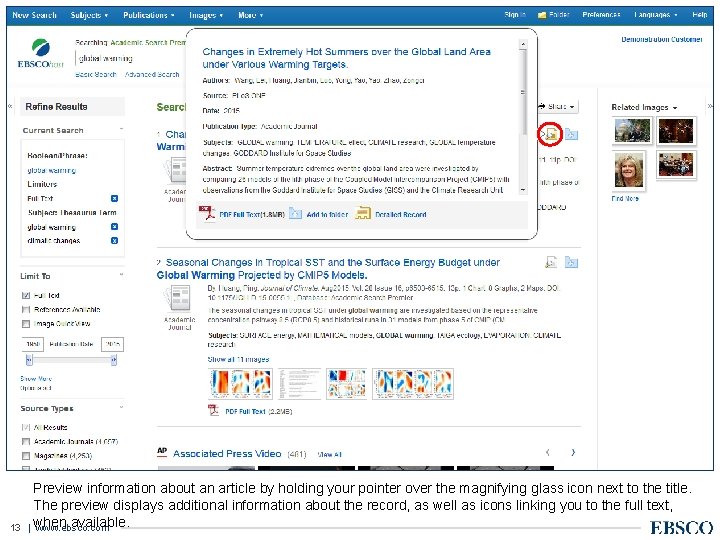Click the publication date start year field
The width and height of the screenshot is (720, 540).
pyautogui.click(x=33, y=344)
